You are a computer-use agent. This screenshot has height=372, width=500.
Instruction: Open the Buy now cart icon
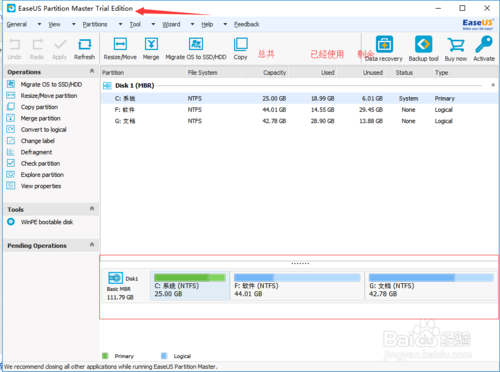[456, 45]
